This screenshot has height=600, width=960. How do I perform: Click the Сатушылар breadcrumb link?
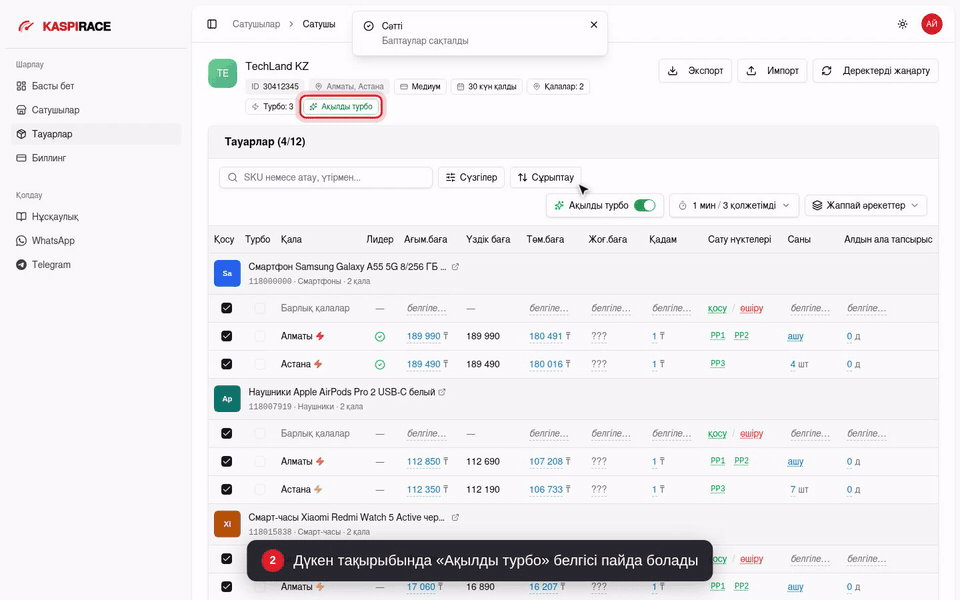click(x=256, y=24)
